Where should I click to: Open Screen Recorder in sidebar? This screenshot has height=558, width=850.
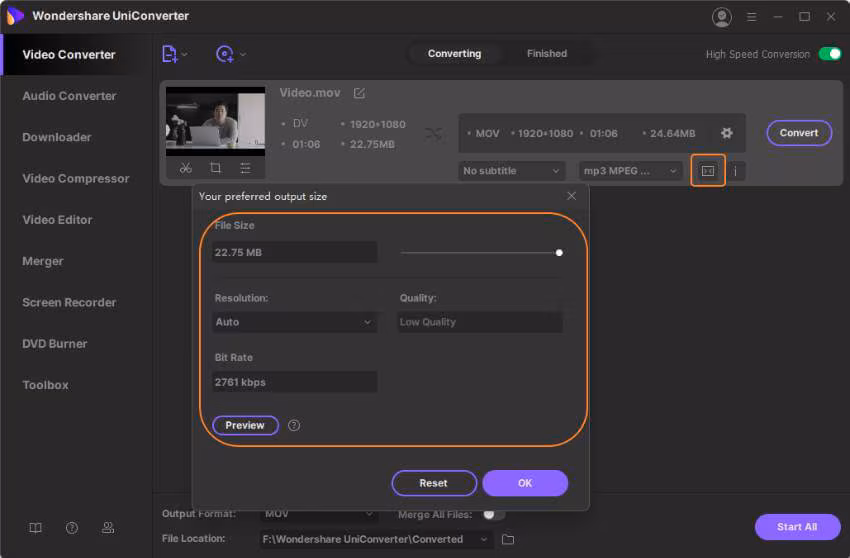coord(69,303)
